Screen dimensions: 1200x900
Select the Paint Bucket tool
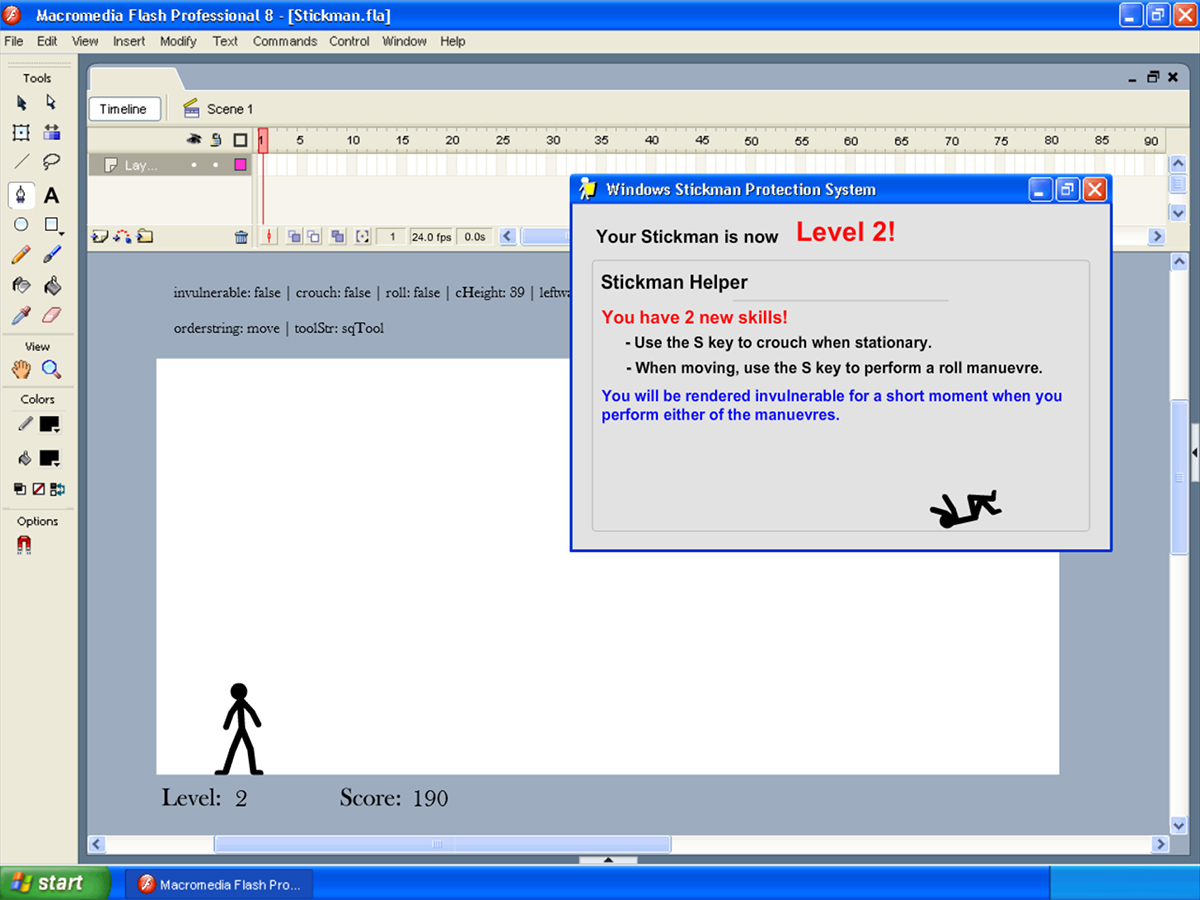tap(52, 285)
